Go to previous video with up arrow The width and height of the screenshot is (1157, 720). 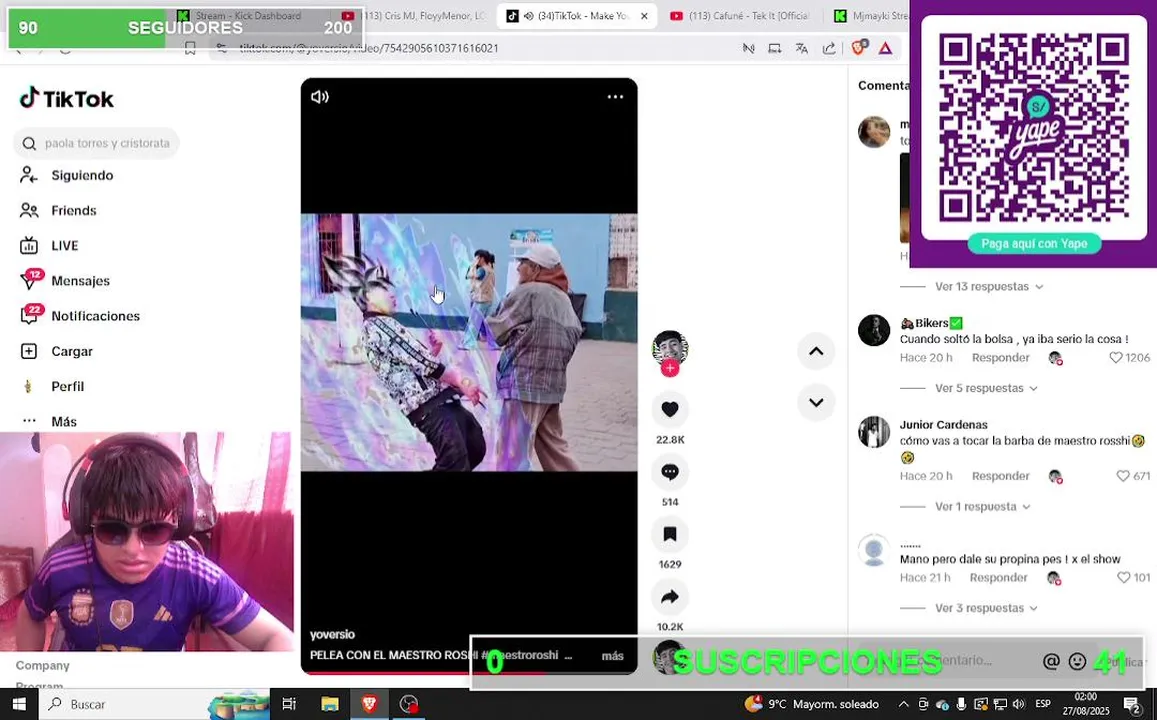(x=816, y=351)
